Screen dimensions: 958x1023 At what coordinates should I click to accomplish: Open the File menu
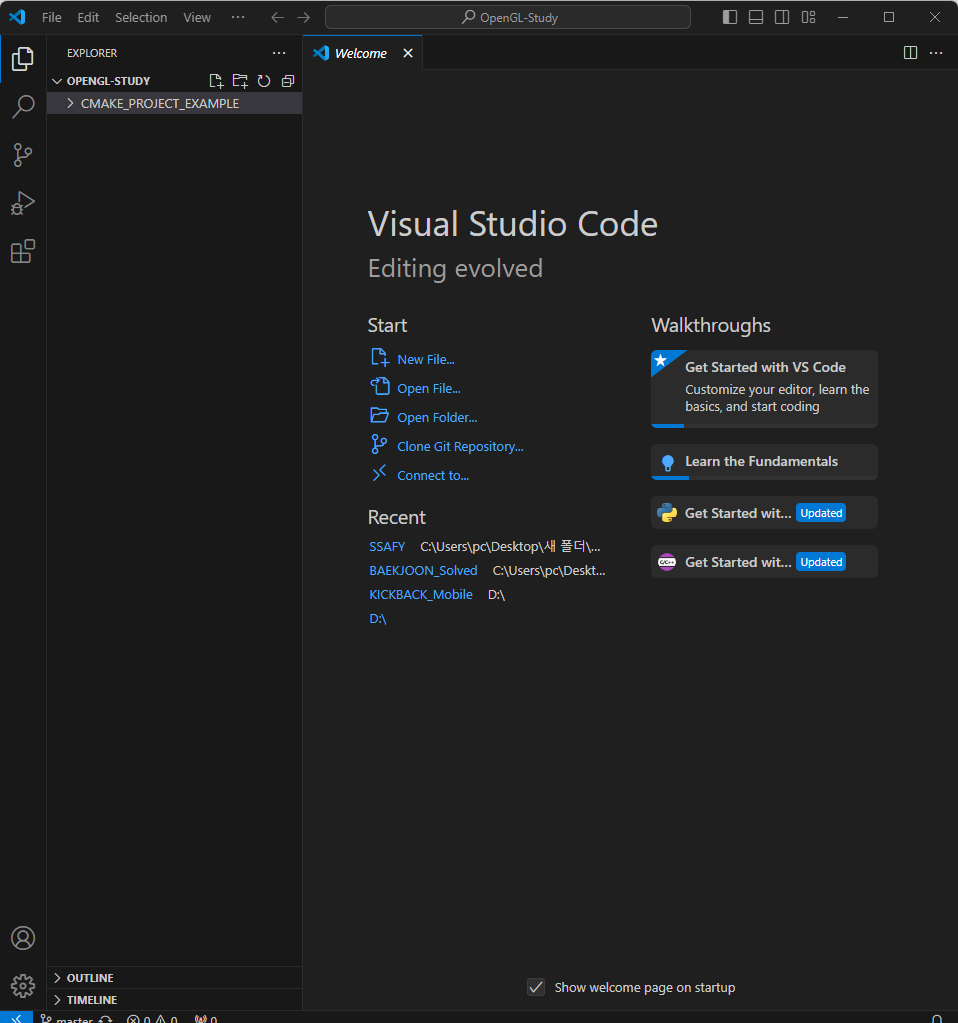pyautogui.click(x=52, y=18)
